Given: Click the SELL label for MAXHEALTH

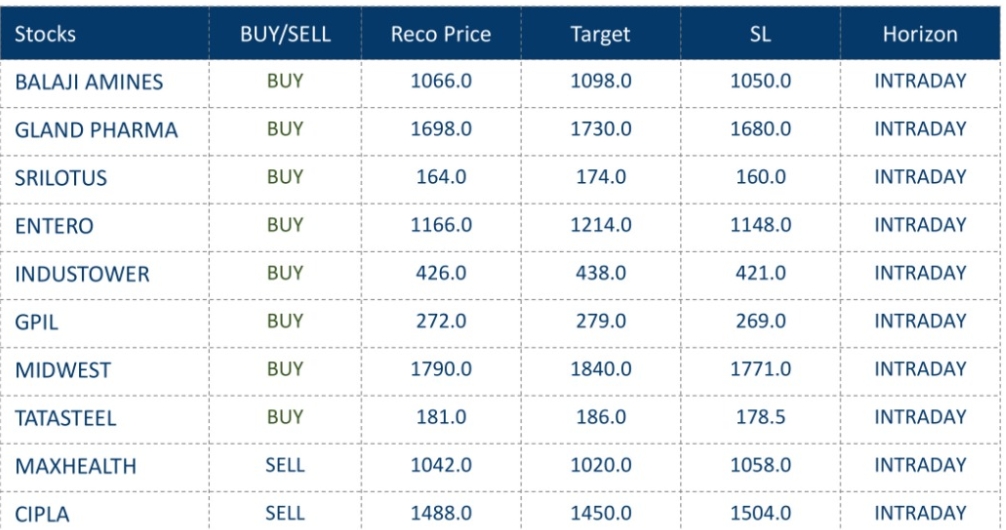Looking at the screenshot, I should click(x=285, y=465).
